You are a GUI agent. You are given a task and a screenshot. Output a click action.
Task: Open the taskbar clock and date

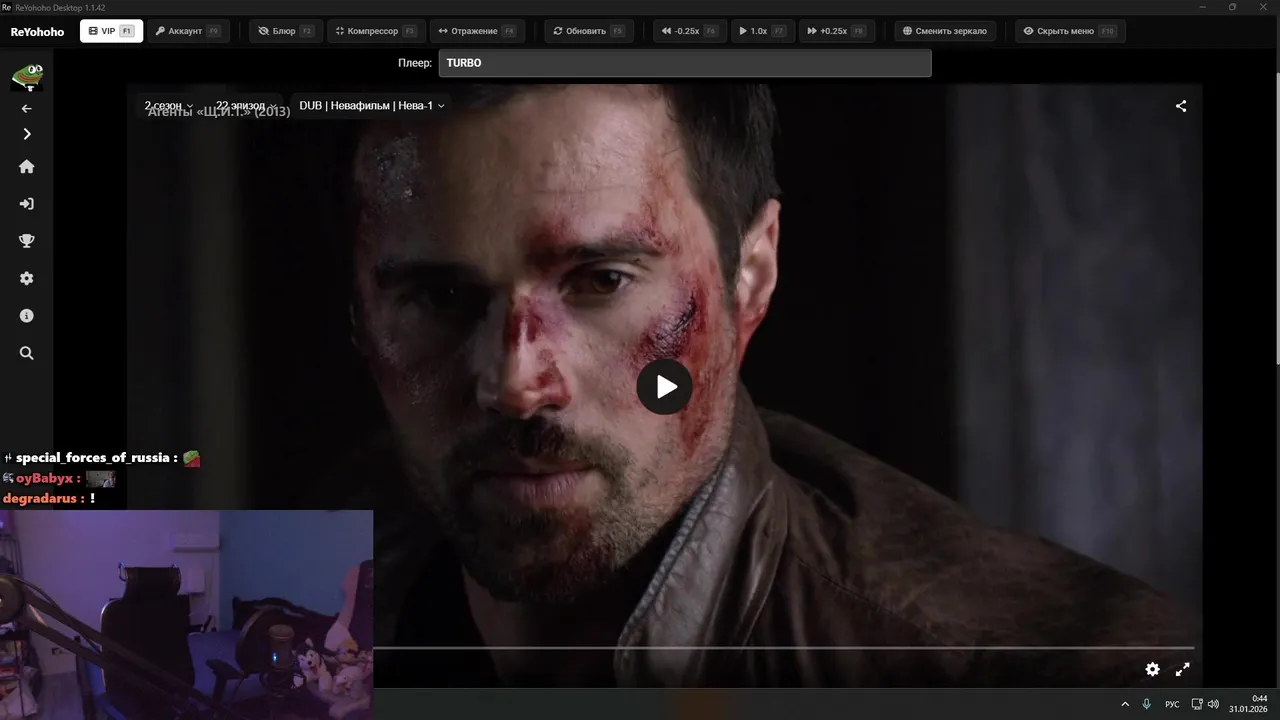click(x=1249, y=703)
